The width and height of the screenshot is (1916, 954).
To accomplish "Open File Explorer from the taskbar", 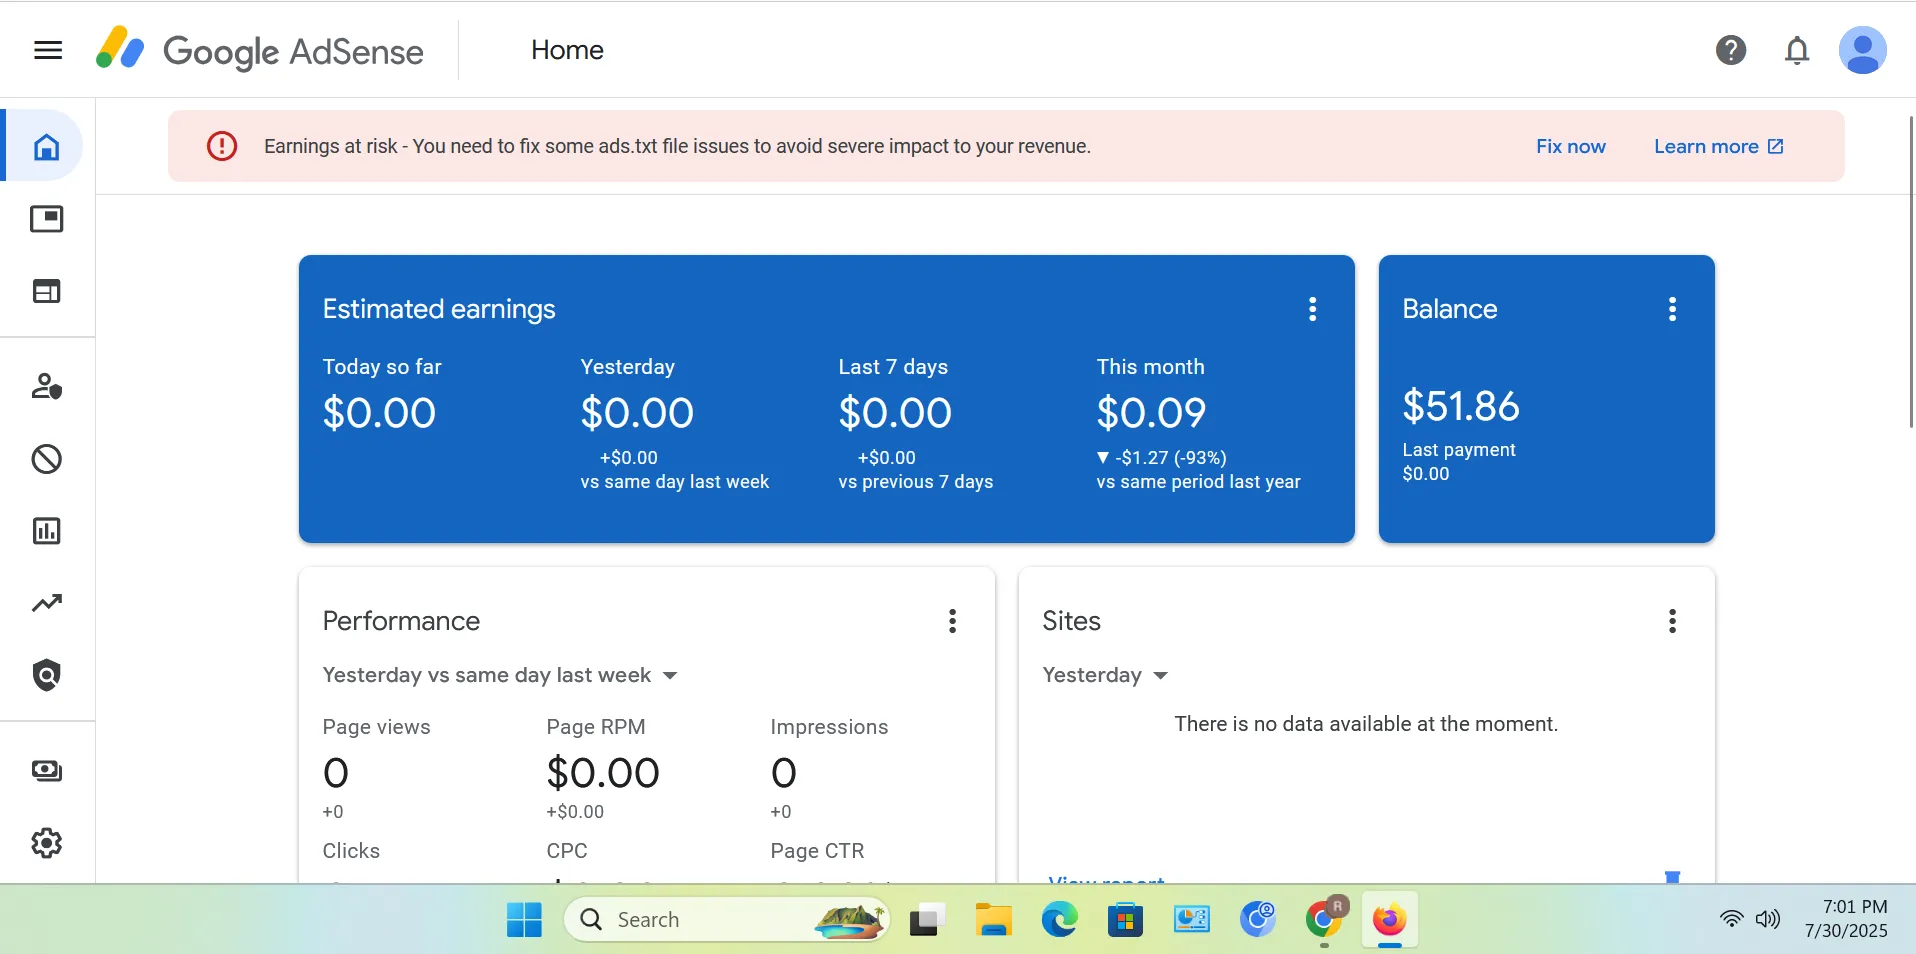I will 993,920.
